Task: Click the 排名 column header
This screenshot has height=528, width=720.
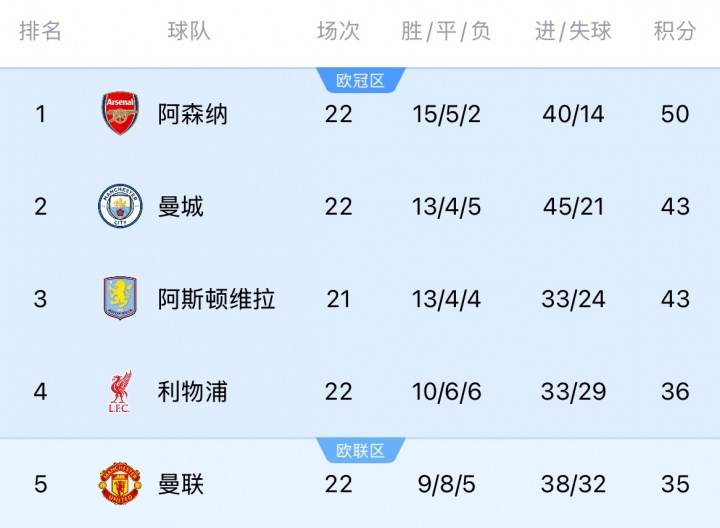Action: point(40,31)
